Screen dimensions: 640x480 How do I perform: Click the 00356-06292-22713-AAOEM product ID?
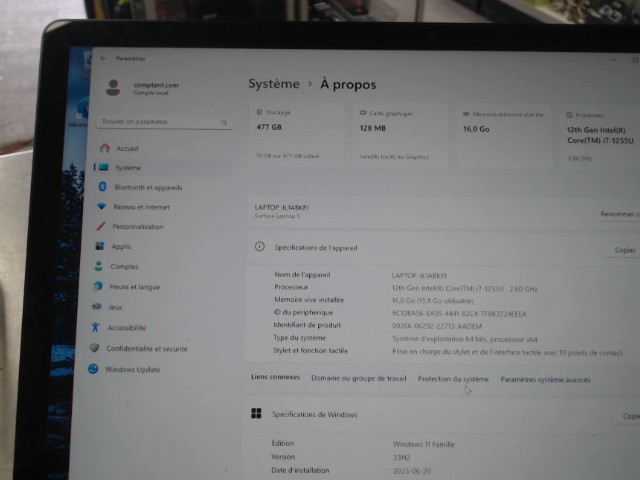(x=437, y=326)
